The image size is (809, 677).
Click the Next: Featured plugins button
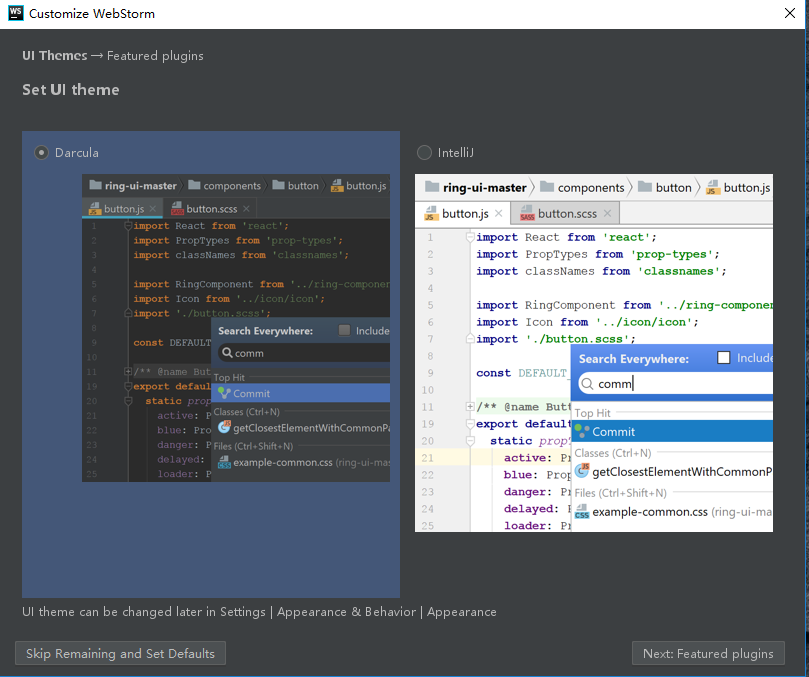coord(708,653)
